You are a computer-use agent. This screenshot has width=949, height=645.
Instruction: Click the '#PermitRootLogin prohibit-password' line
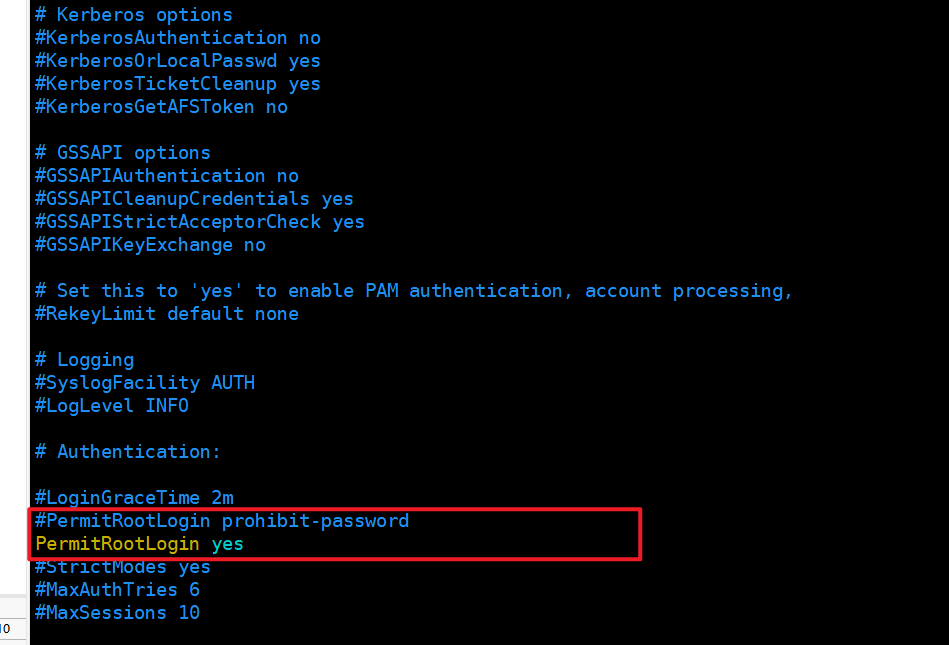pos(222,521)
